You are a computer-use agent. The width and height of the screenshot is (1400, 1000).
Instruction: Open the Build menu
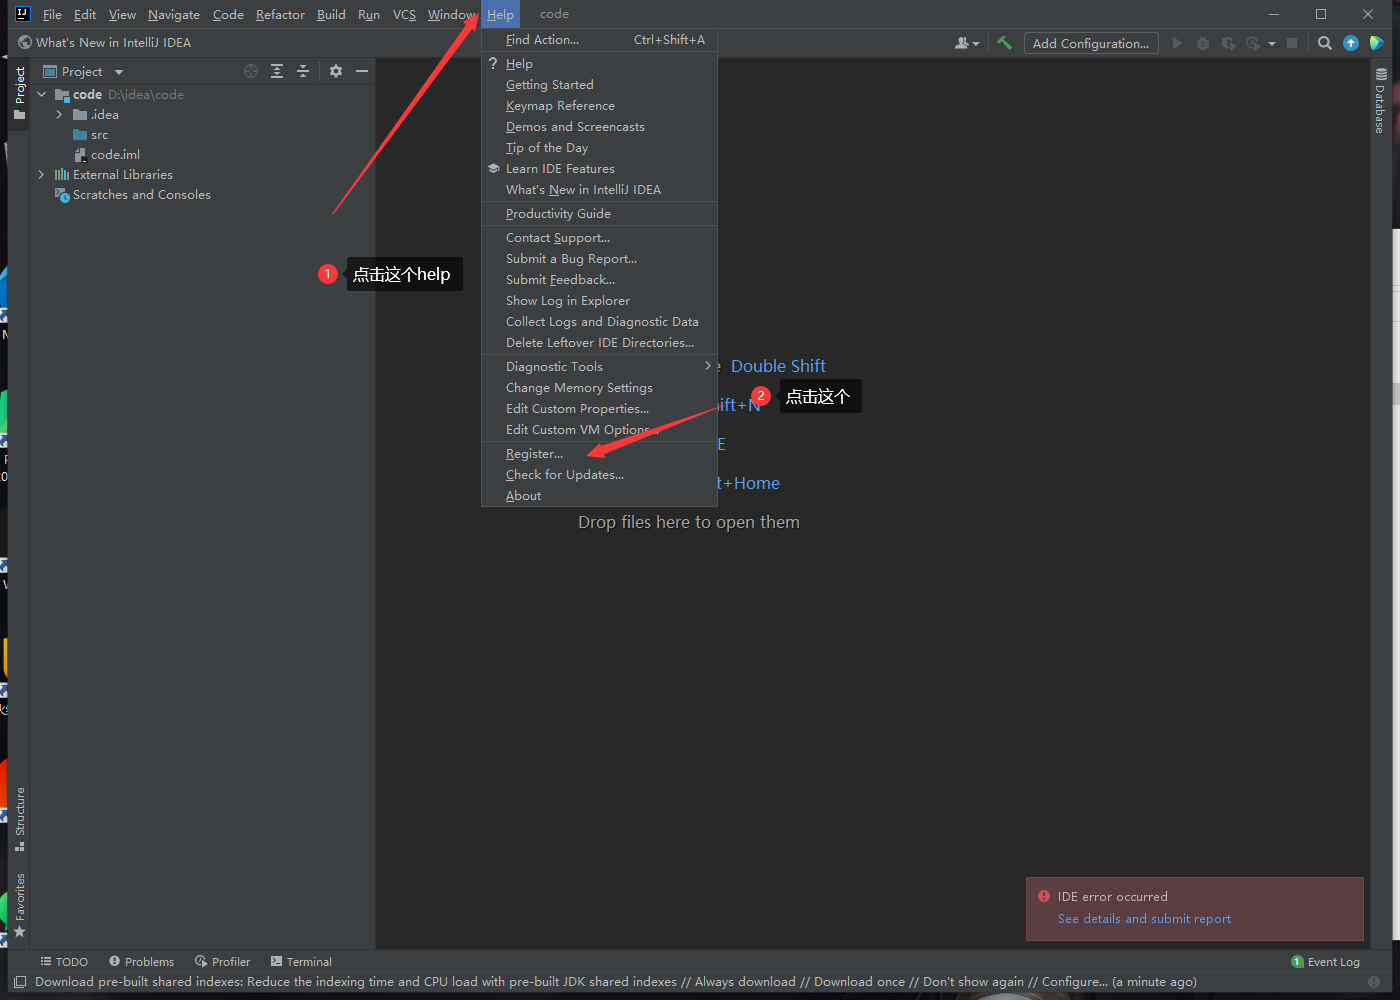coord(331,15)
